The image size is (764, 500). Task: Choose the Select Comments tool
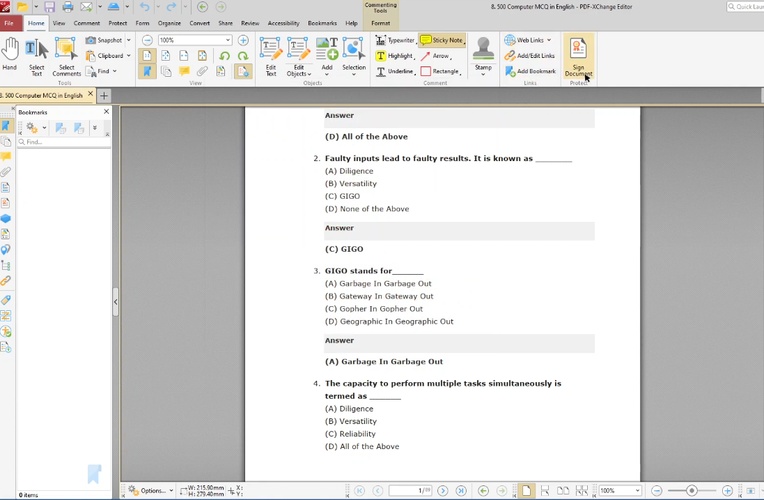coord(66,58)
